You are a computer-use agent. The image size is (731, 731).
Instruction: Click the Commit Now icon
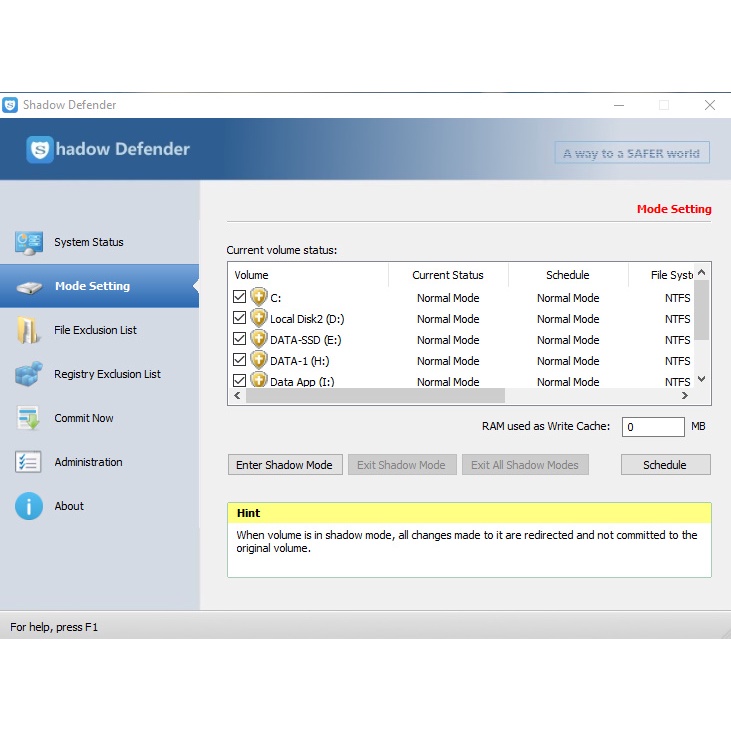(x=28, y=418)
